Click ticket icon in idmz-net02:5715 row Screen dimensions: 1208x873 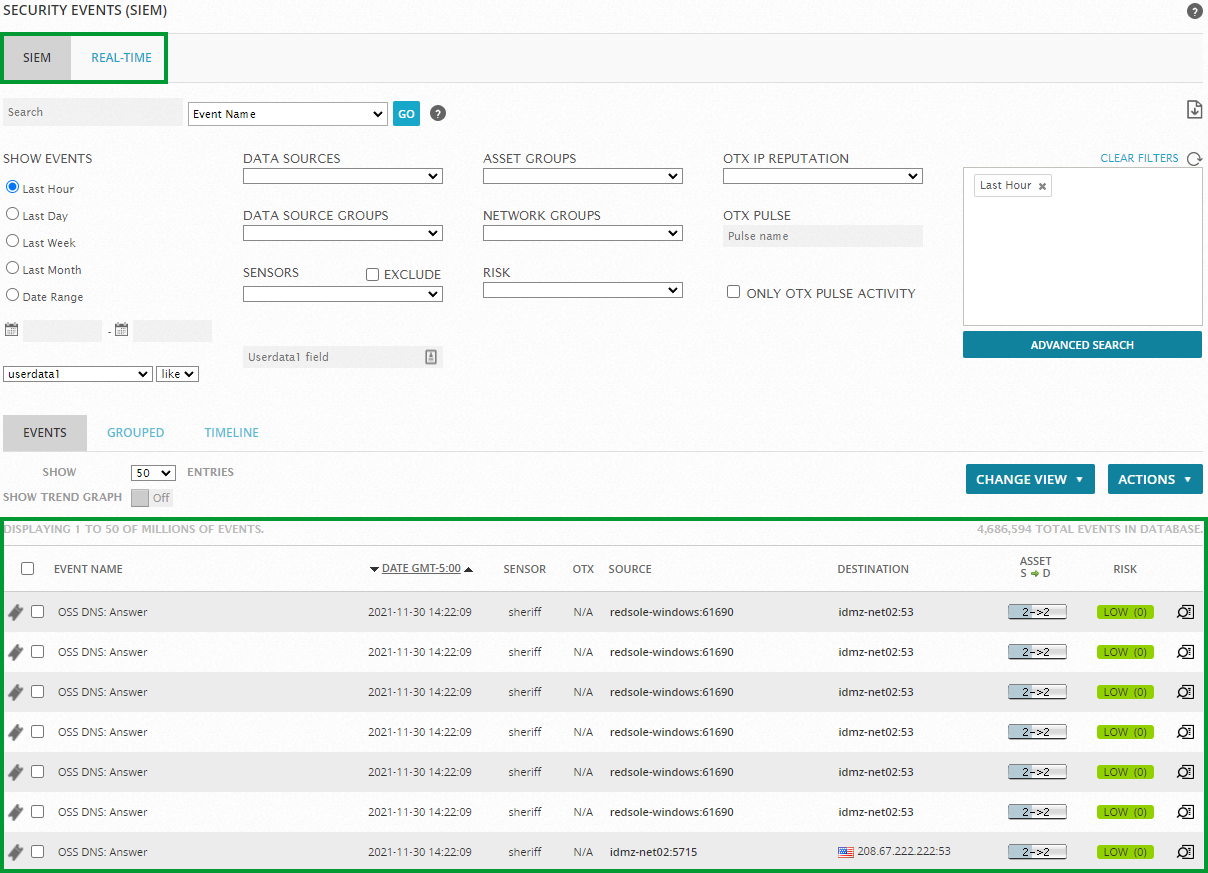click(15, 852)
